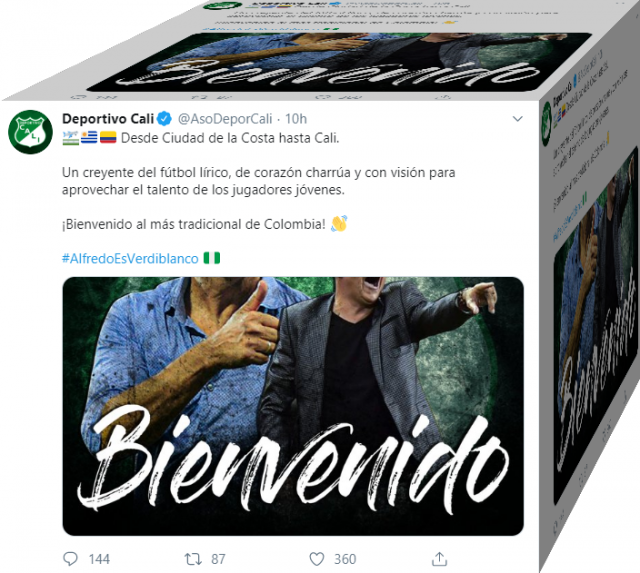
Task: Click the clapping hands emoji
Action: (339, 224)
